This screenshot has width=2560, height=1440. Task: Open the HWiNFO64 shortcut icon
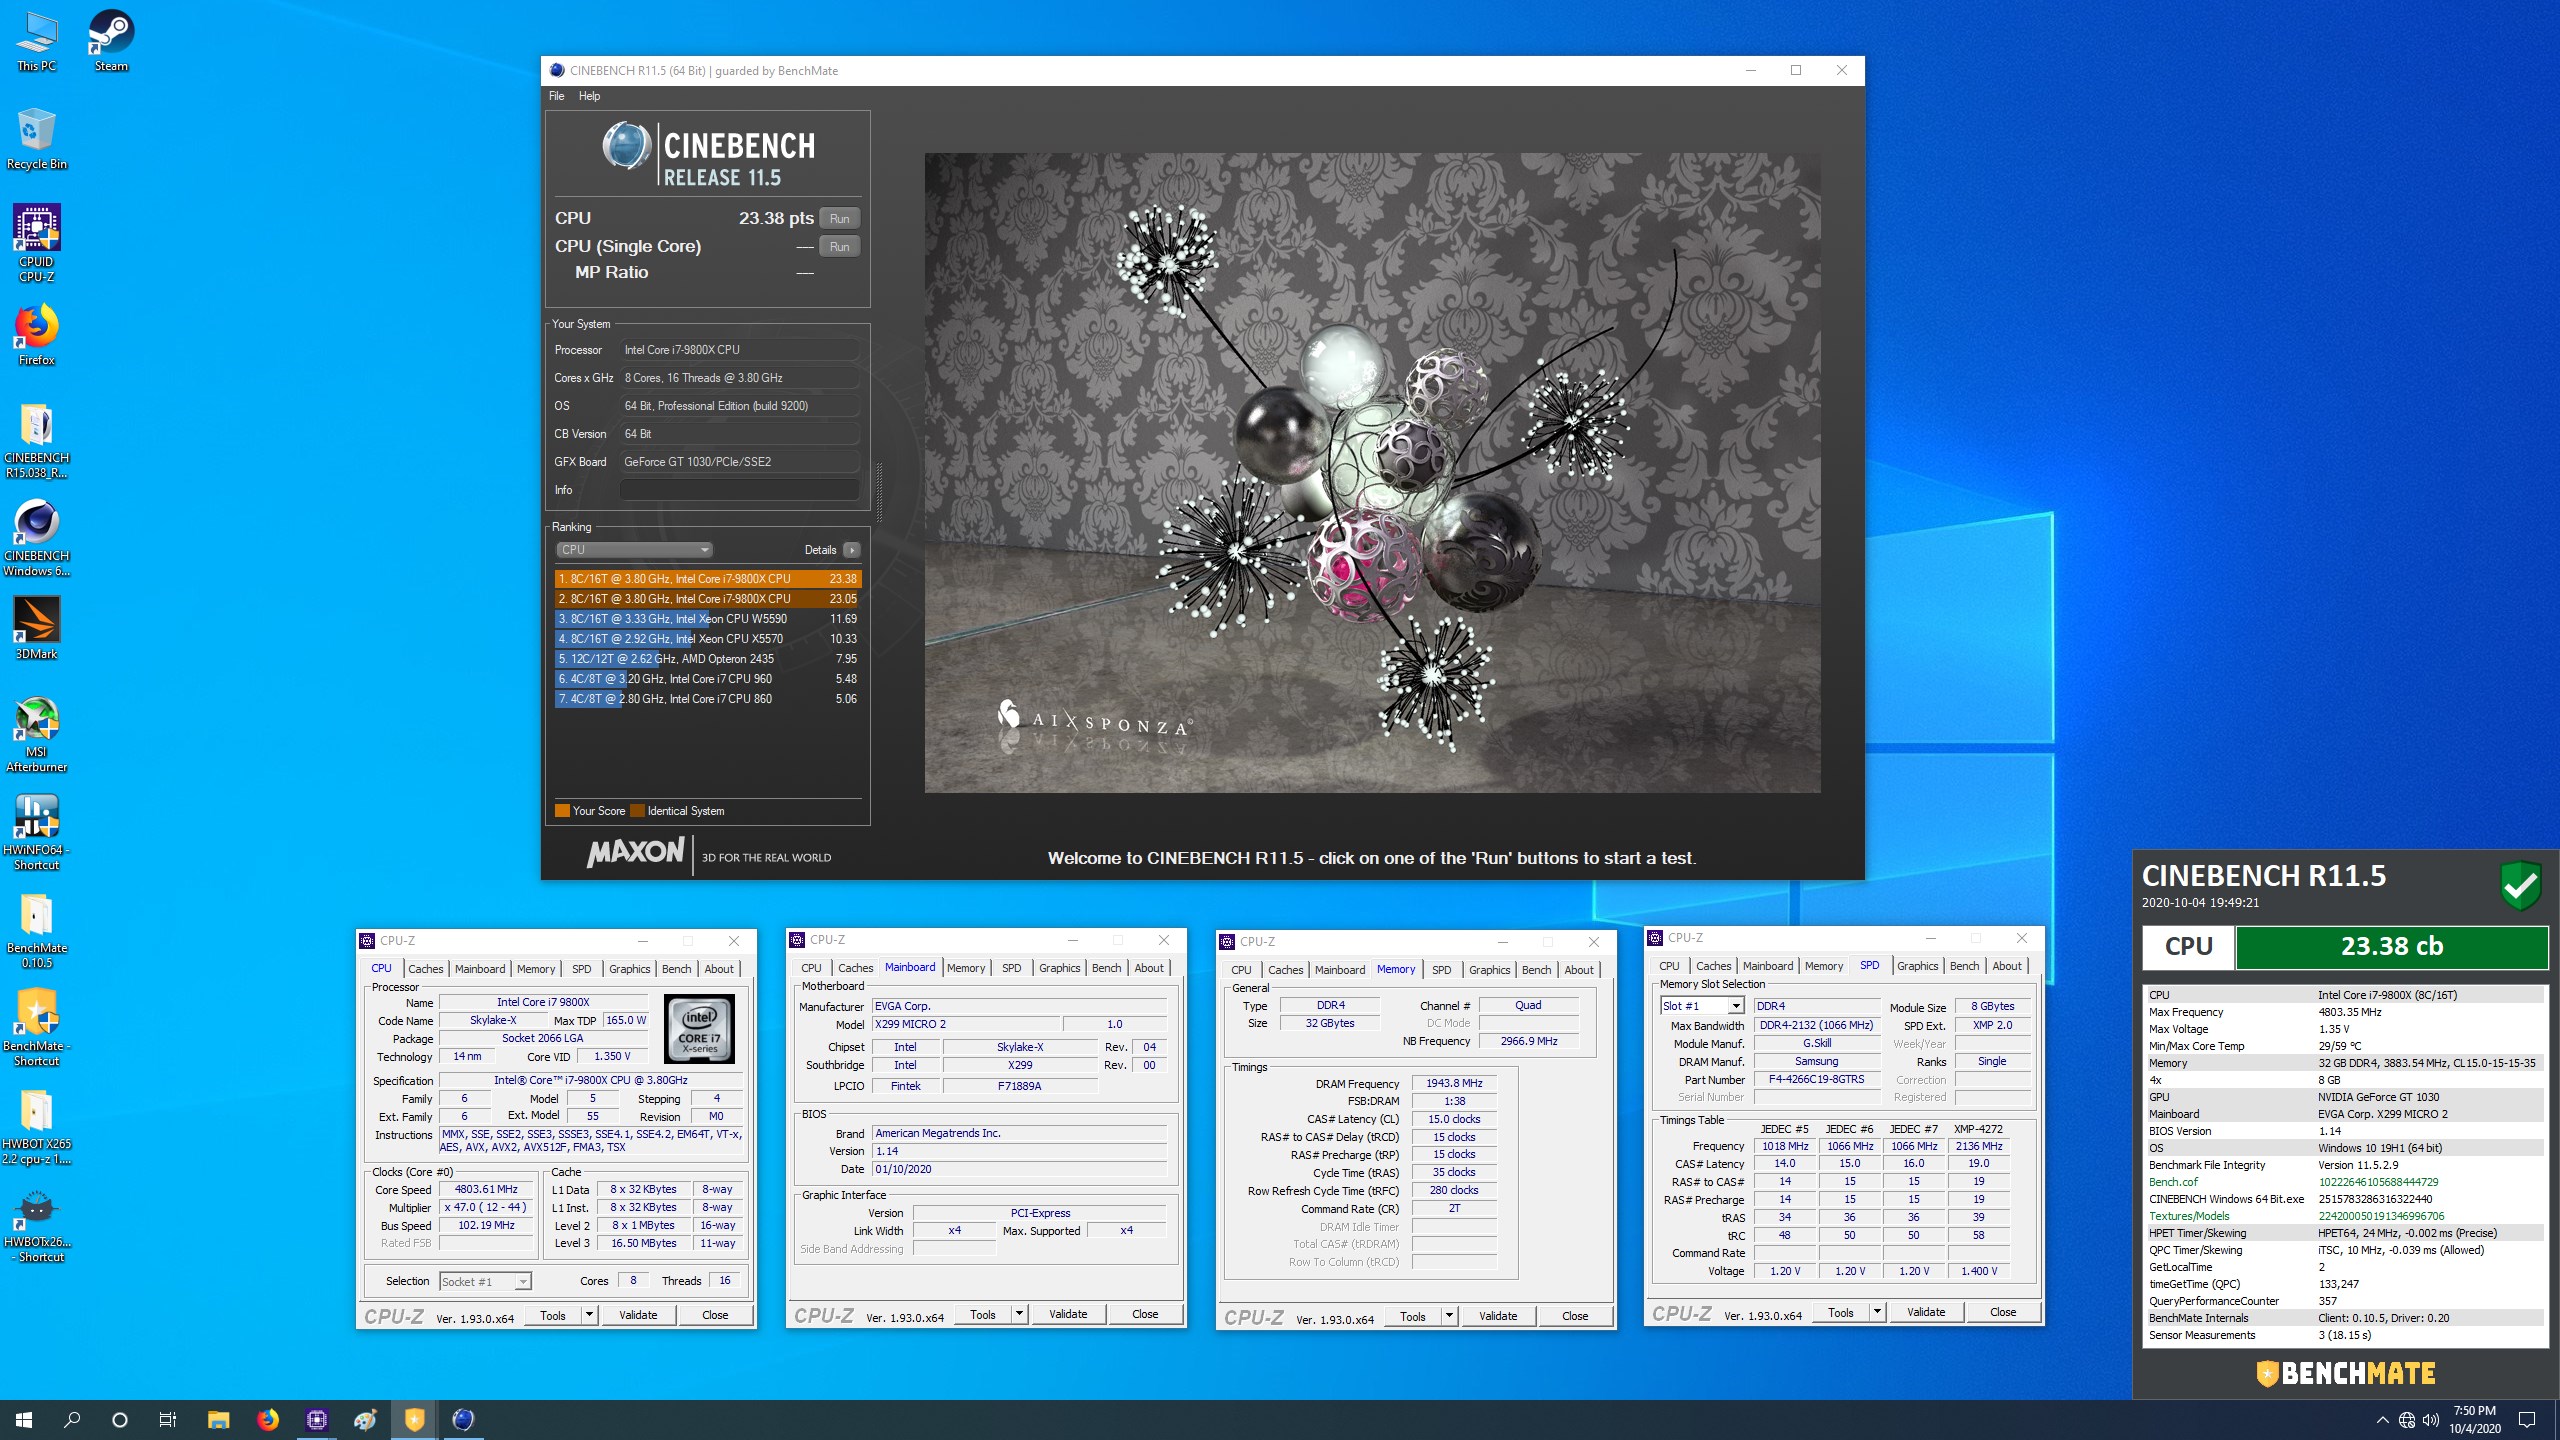coord(37,833)
